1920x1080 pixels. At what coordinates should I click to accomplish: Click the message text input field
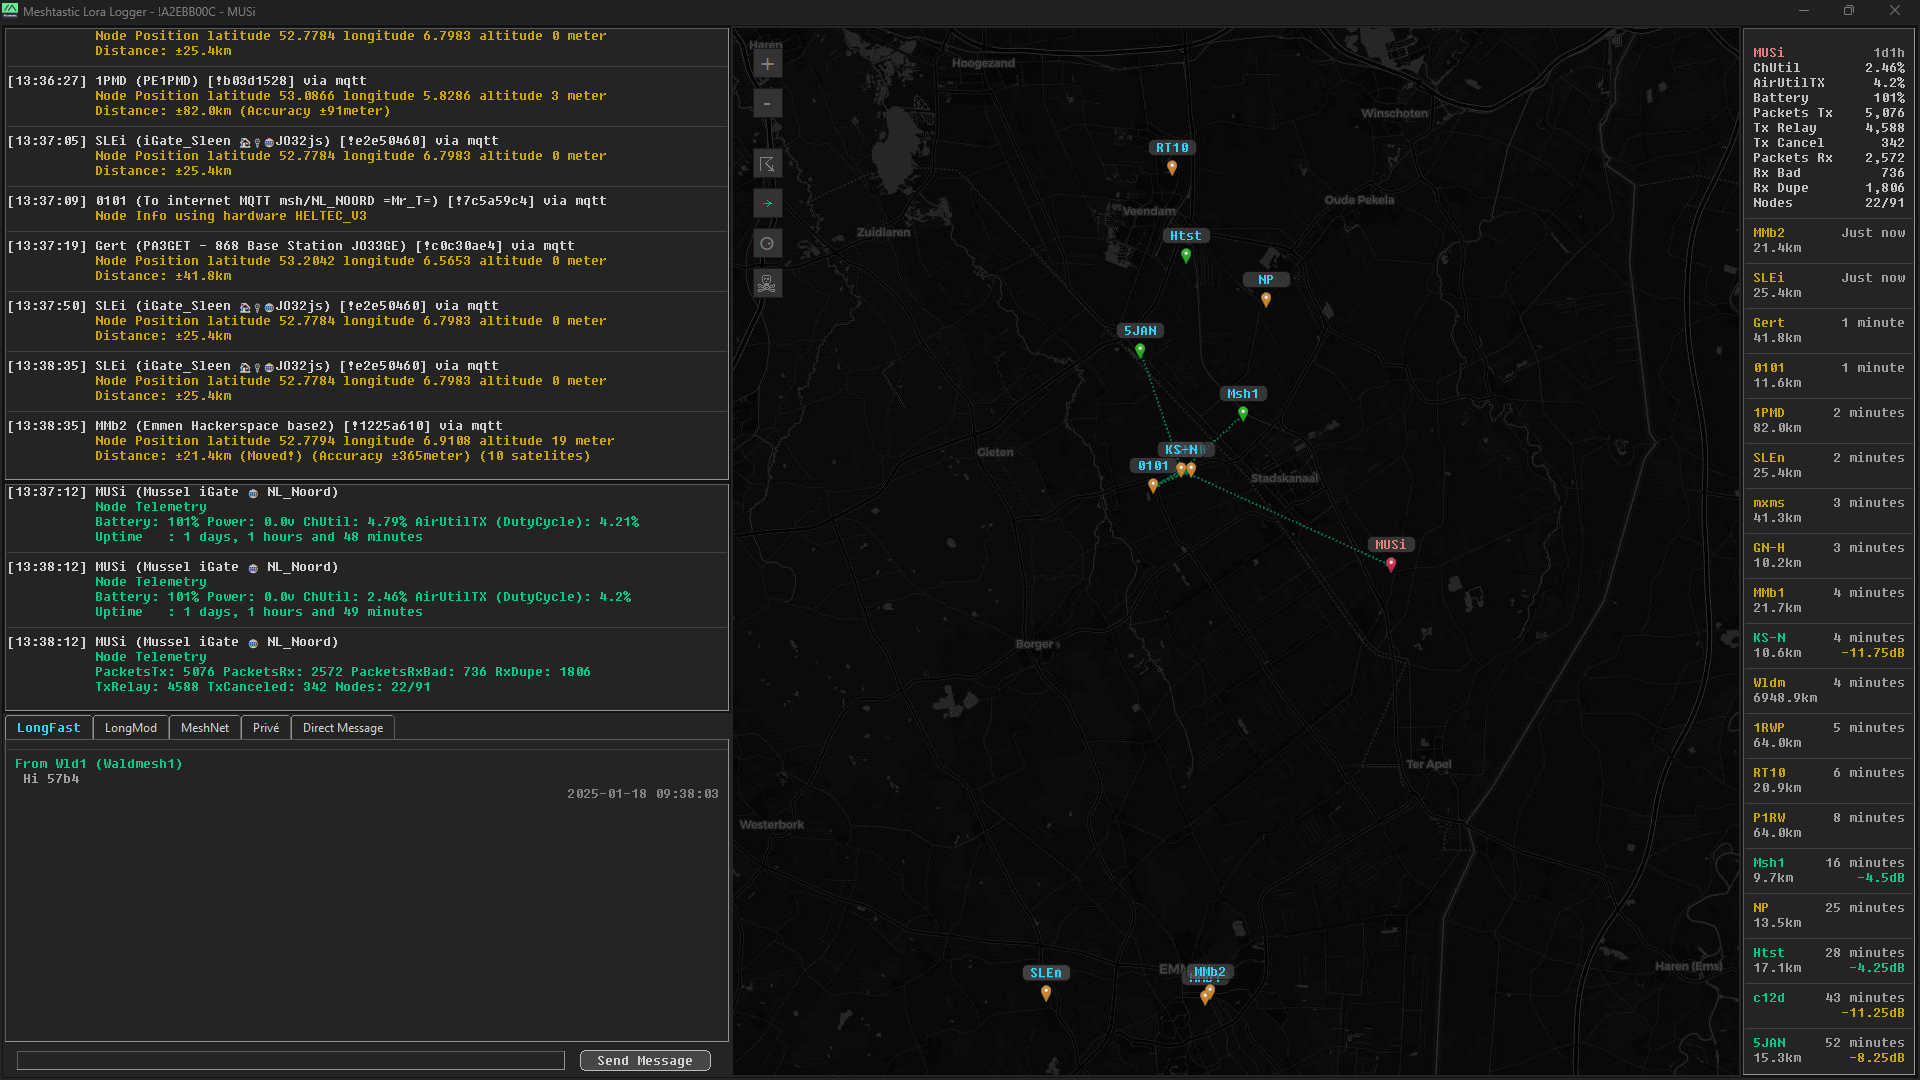[x=291, y=1060]
